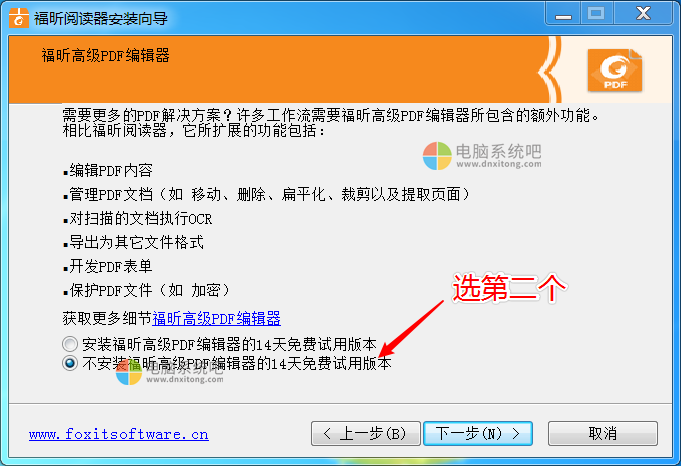Image resolution: width=681 pixels, height=466 pixels.
Task: Click the Foxit installer icon in title bar
Action: click(19, 18)
